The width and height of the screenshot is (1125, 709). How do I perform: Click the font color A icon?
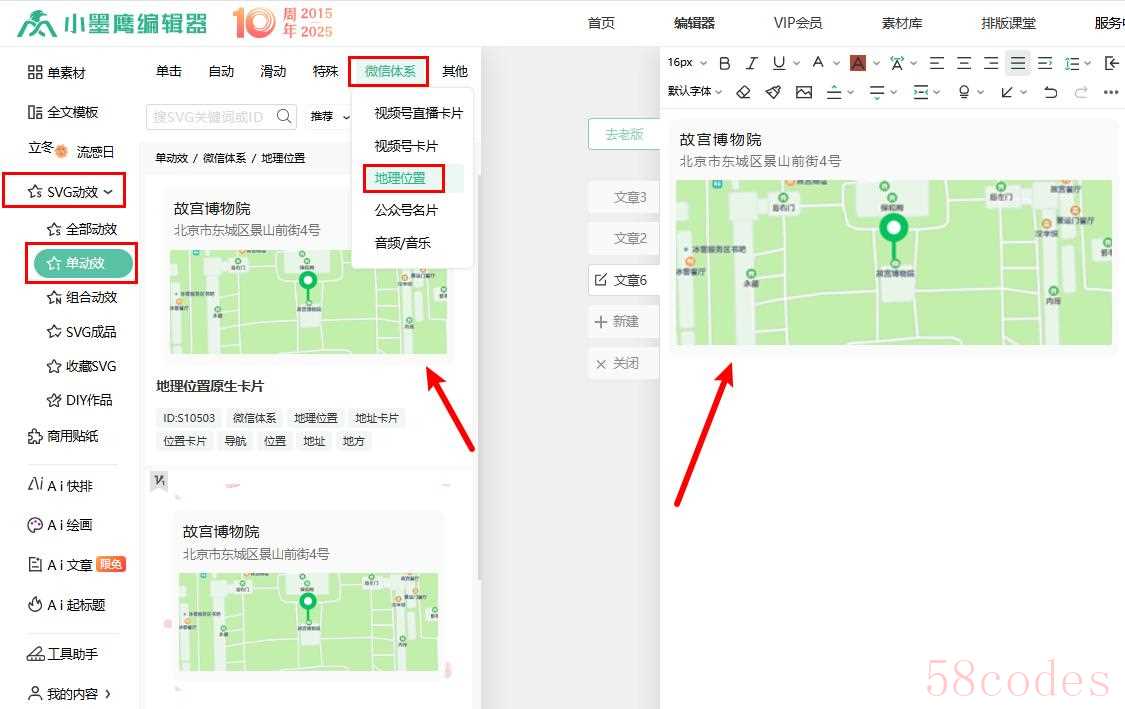(x=818, y=62)
